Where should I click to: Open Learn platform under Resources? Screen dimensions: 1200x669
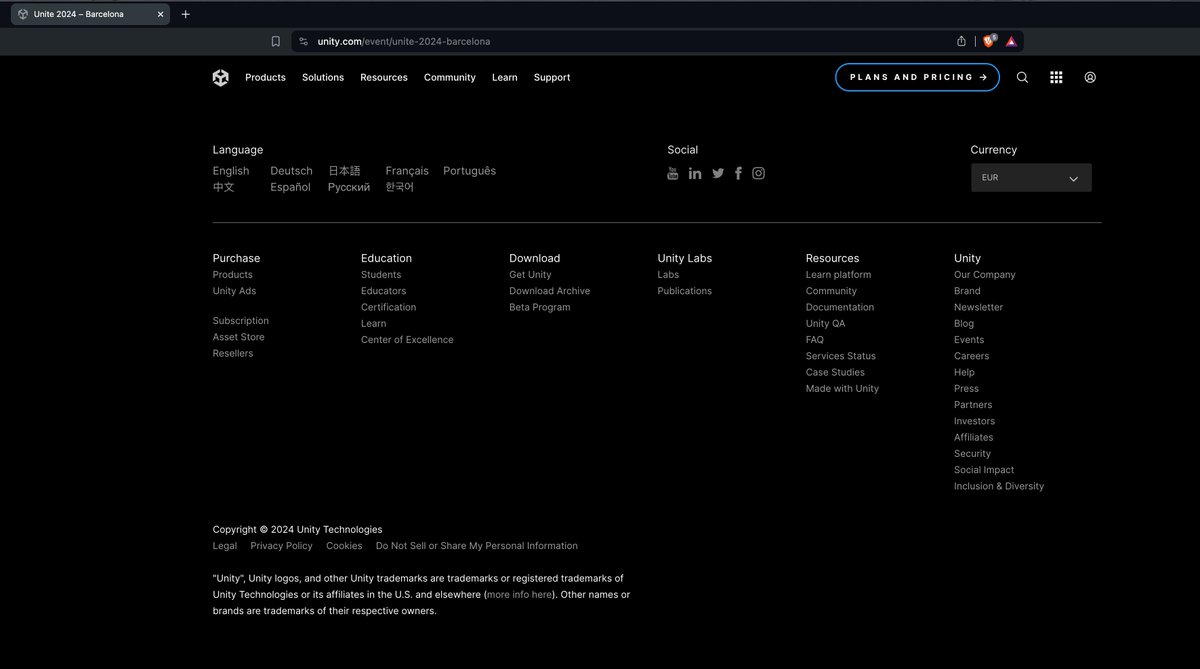click(x=838, y=275)
